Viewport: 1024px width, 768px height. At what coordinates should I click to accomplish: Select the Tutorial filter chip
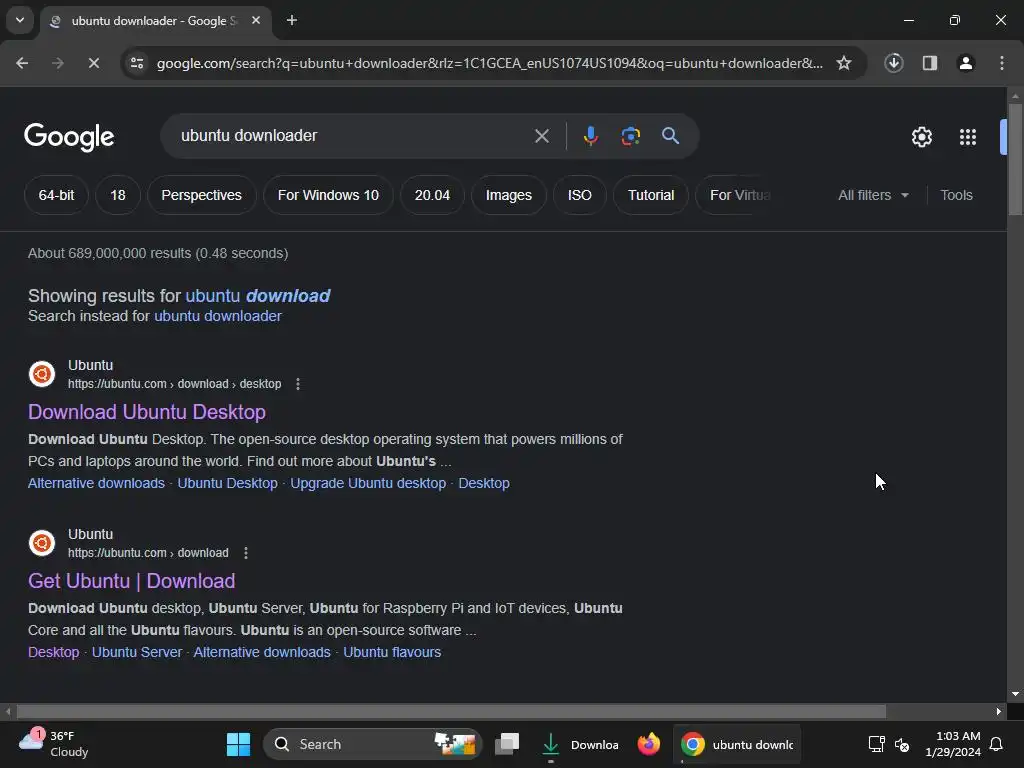point(650,195)
